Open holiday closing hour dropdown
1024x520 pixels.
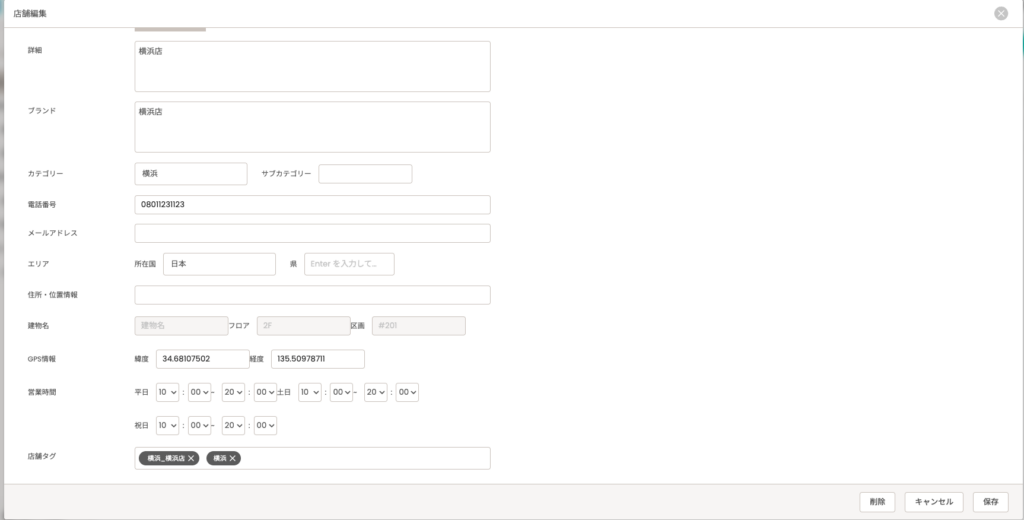pos(233,425)
